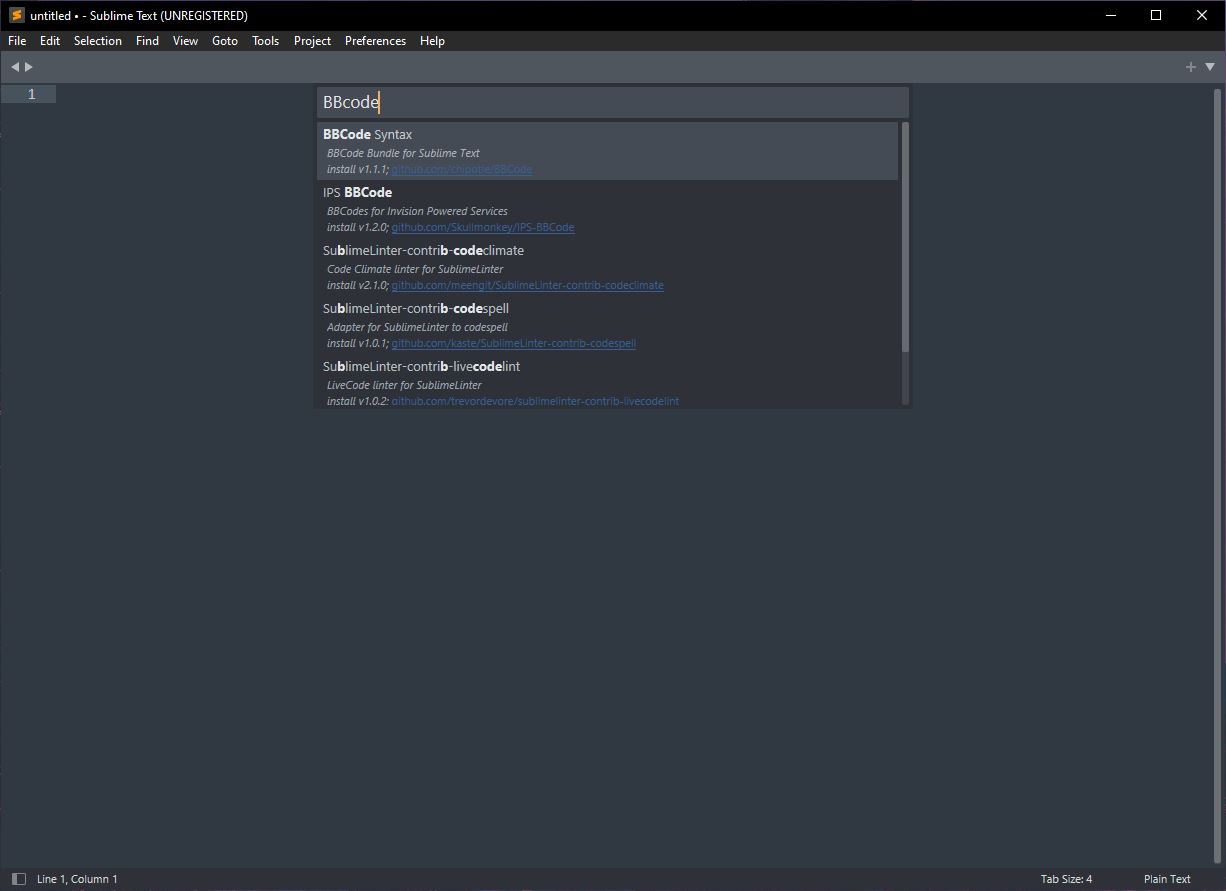Click 'BBCode Bundle for Sublime Text' description
Screen dimensions: 1226x891
[x=403, y=153]
